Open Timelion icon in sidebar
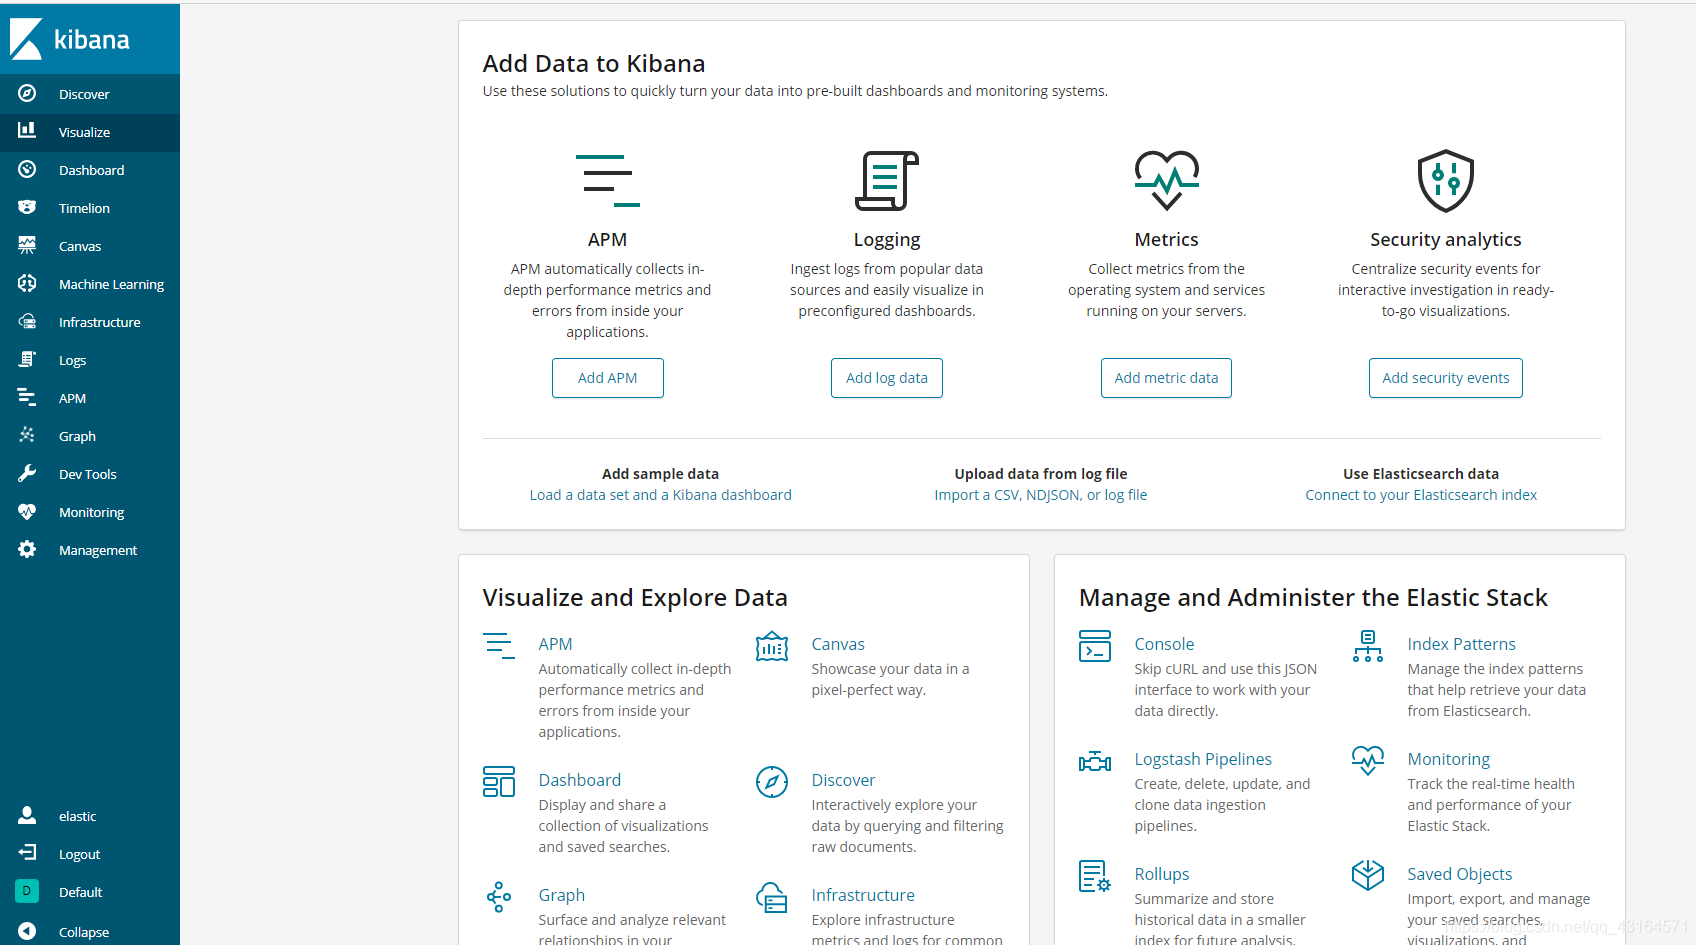This screenshot has width=1696, height=945. click(27, 207)
